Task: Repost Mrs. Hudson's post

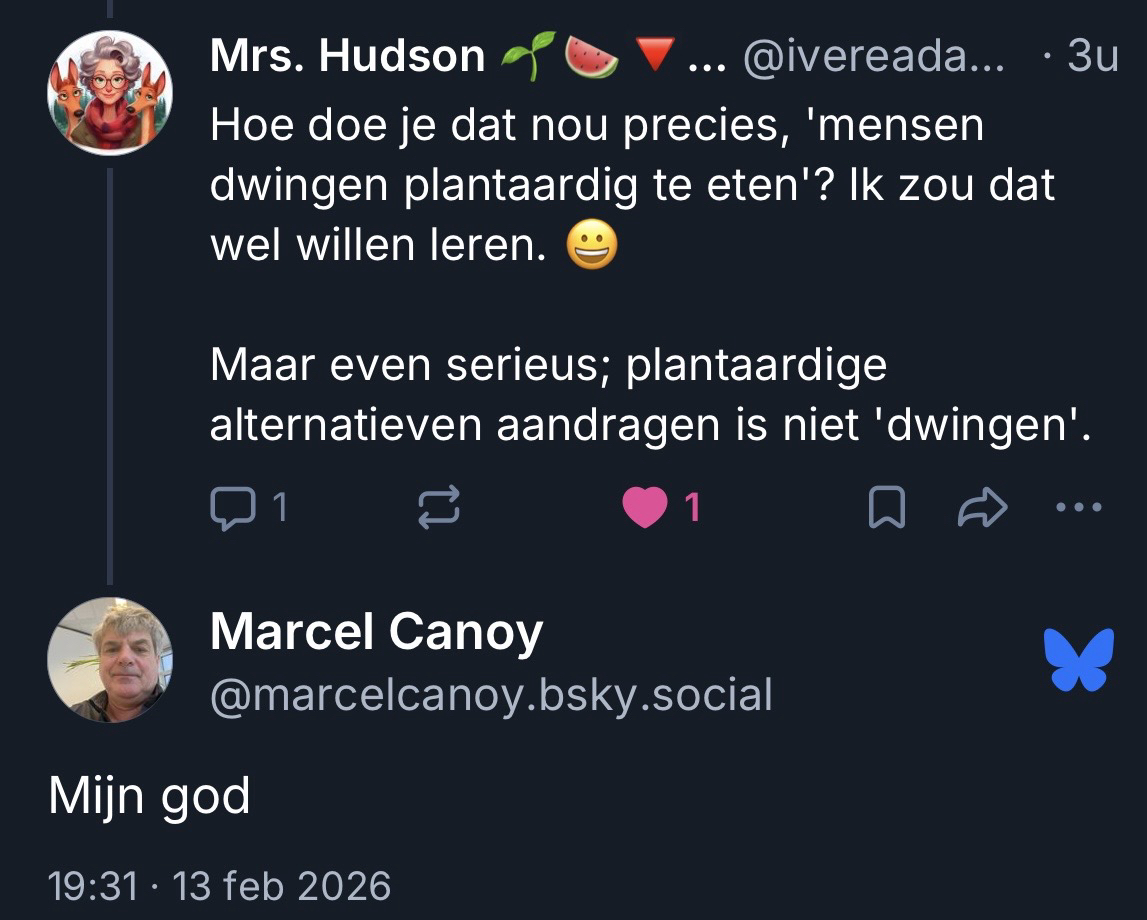Action: point(438,509)
